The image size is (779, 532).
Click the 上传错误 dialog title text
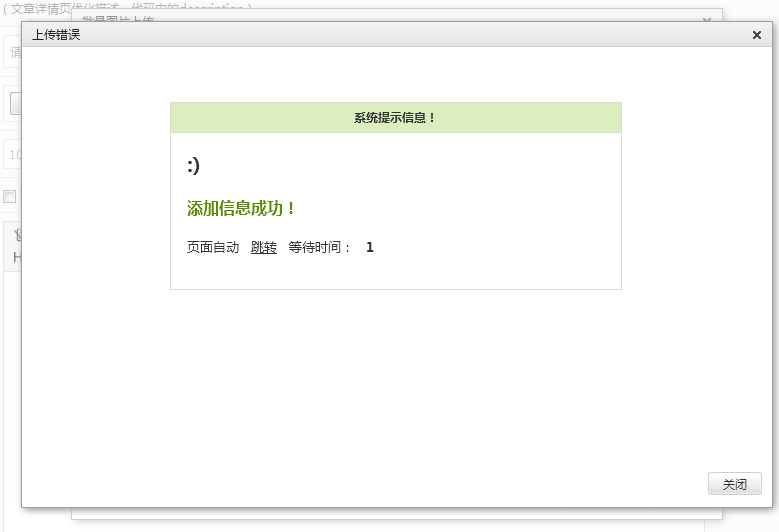click(56, 35)
